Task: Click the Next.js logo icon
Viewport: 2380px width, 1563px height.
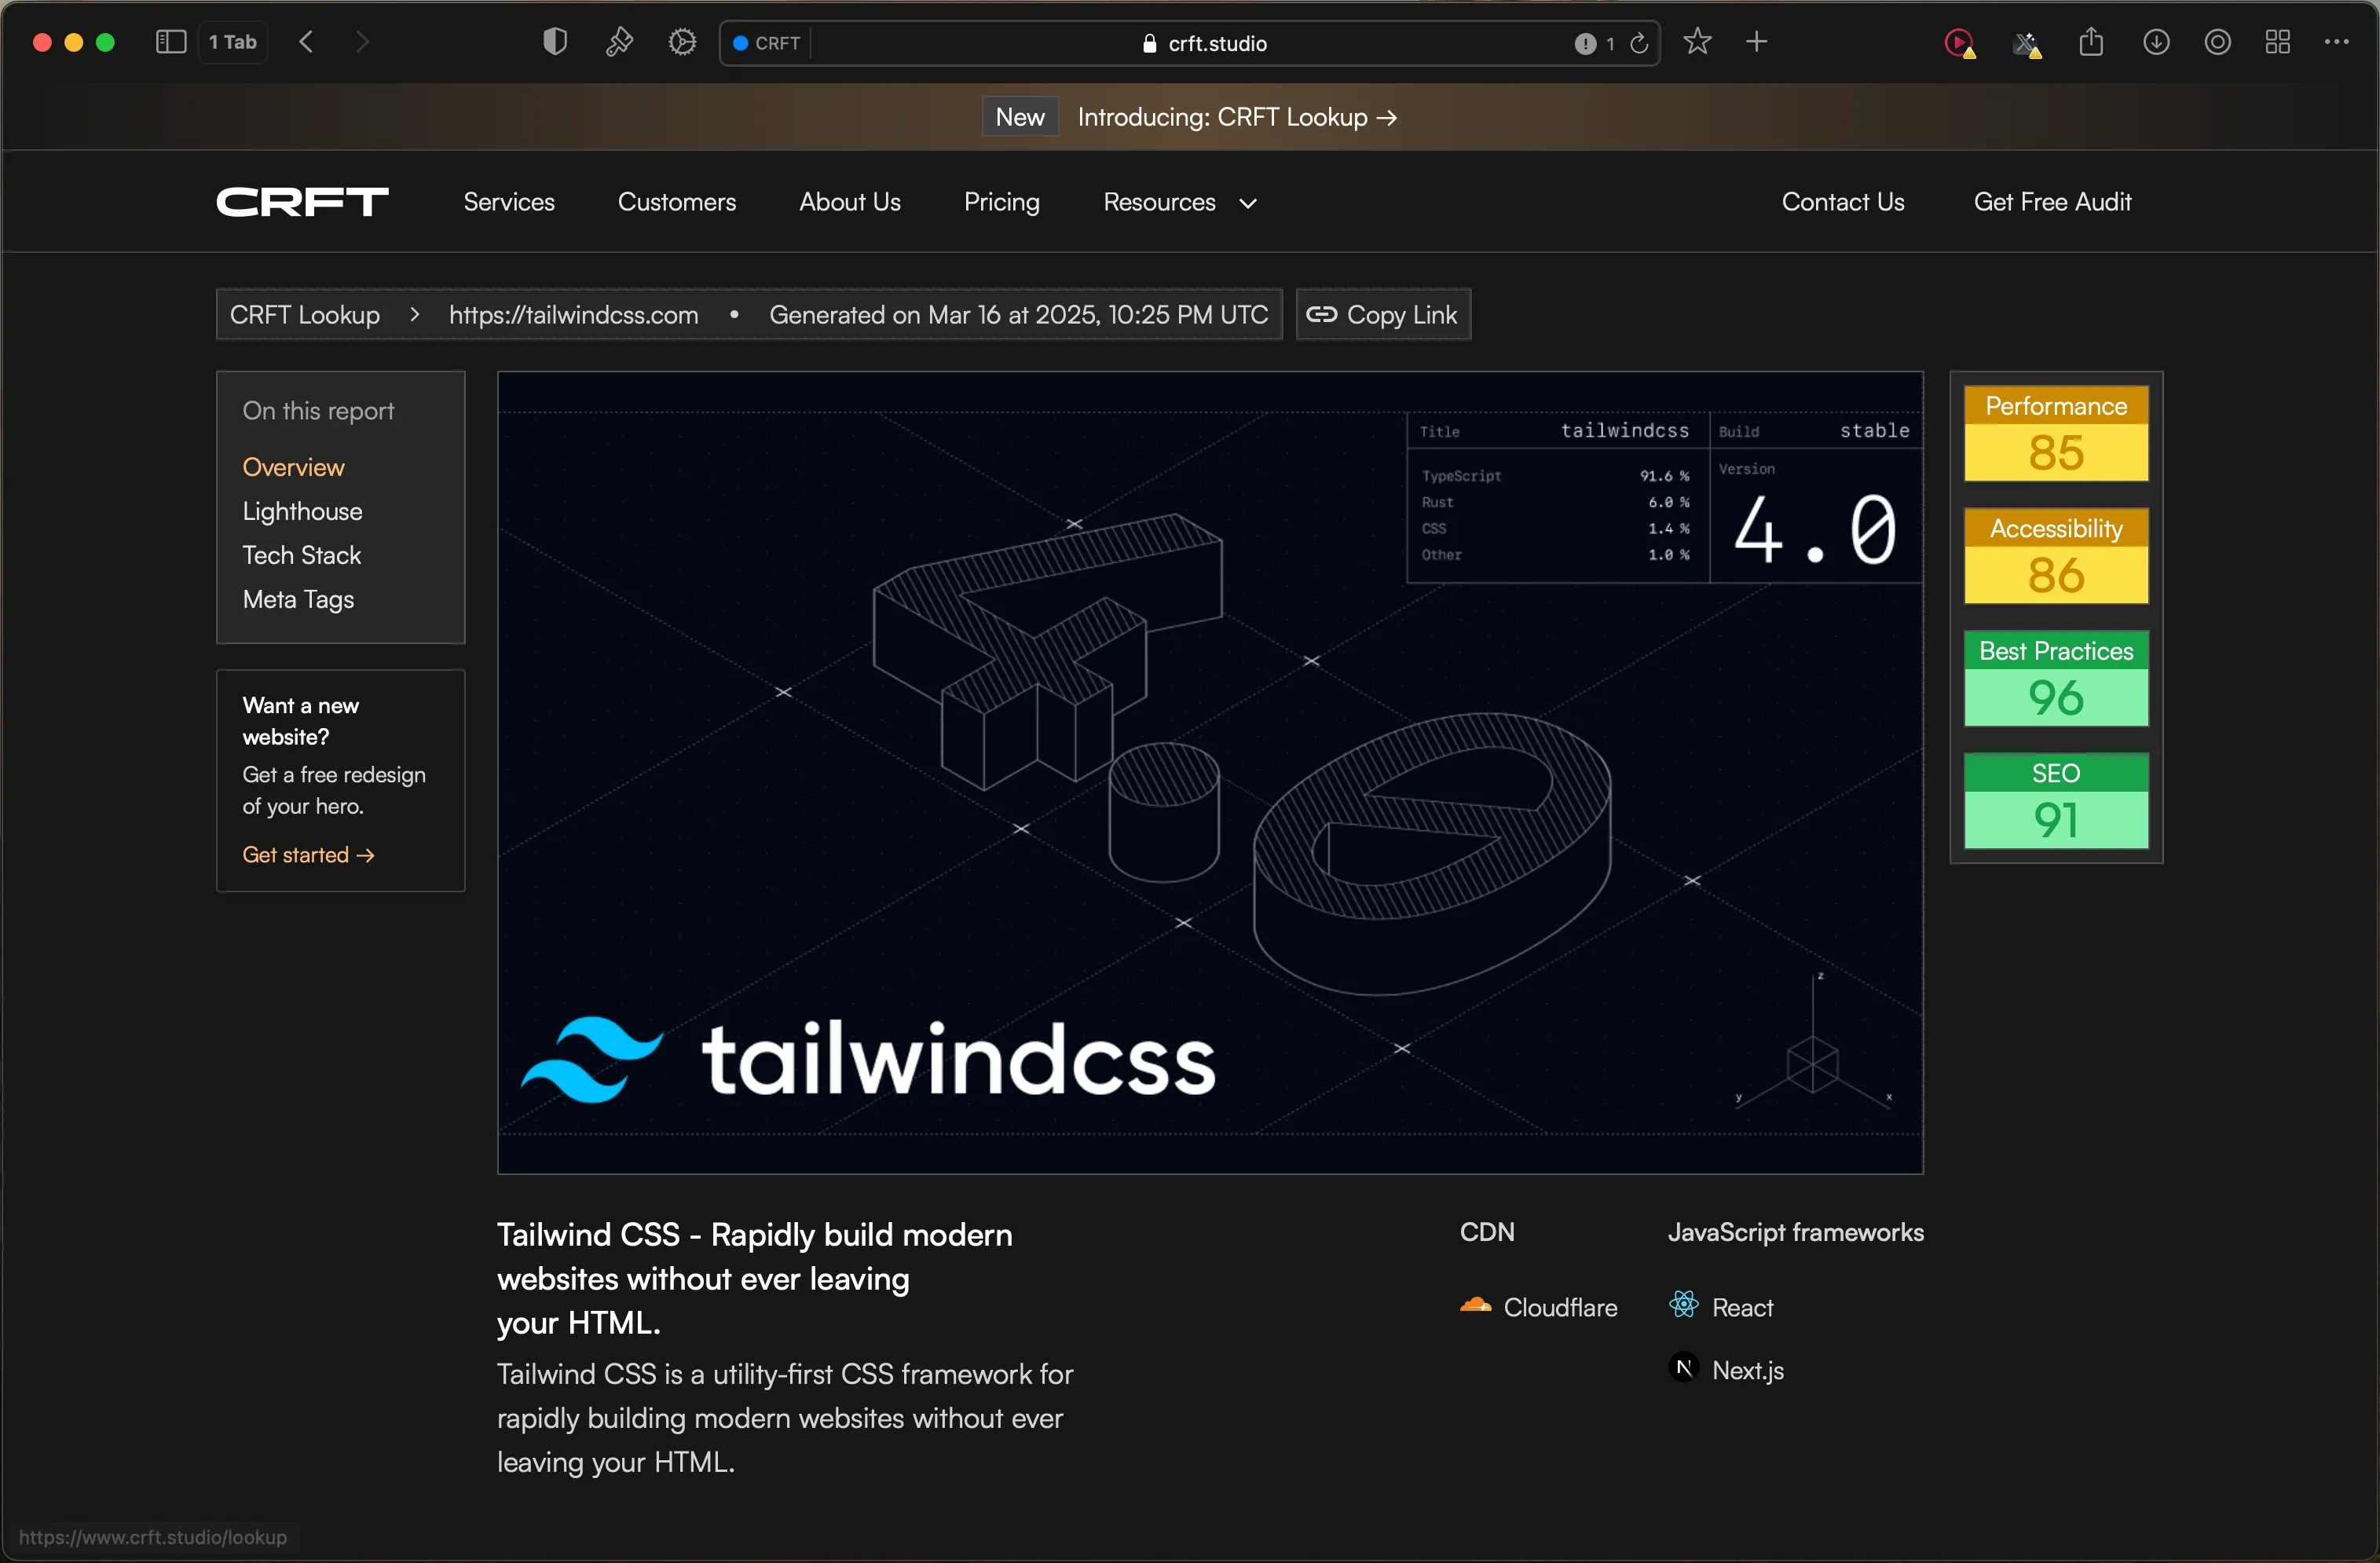Action: (x=1684, y=1367)
